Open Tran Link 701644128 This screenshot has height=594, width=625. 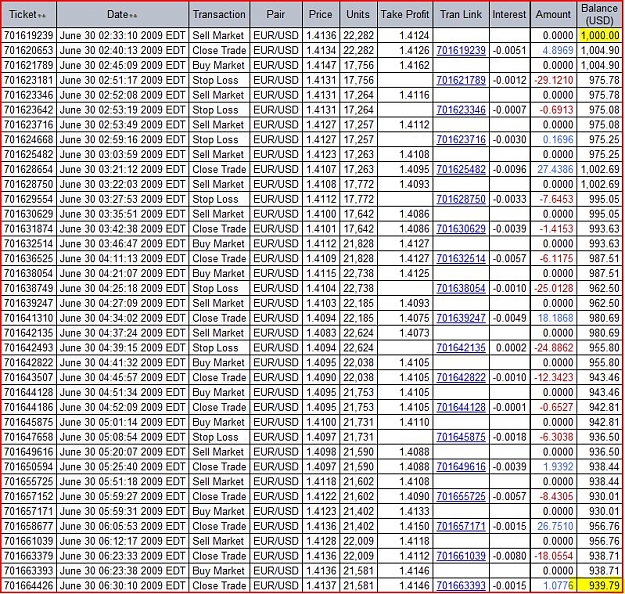pyautogui.click(x=461, y=407)
